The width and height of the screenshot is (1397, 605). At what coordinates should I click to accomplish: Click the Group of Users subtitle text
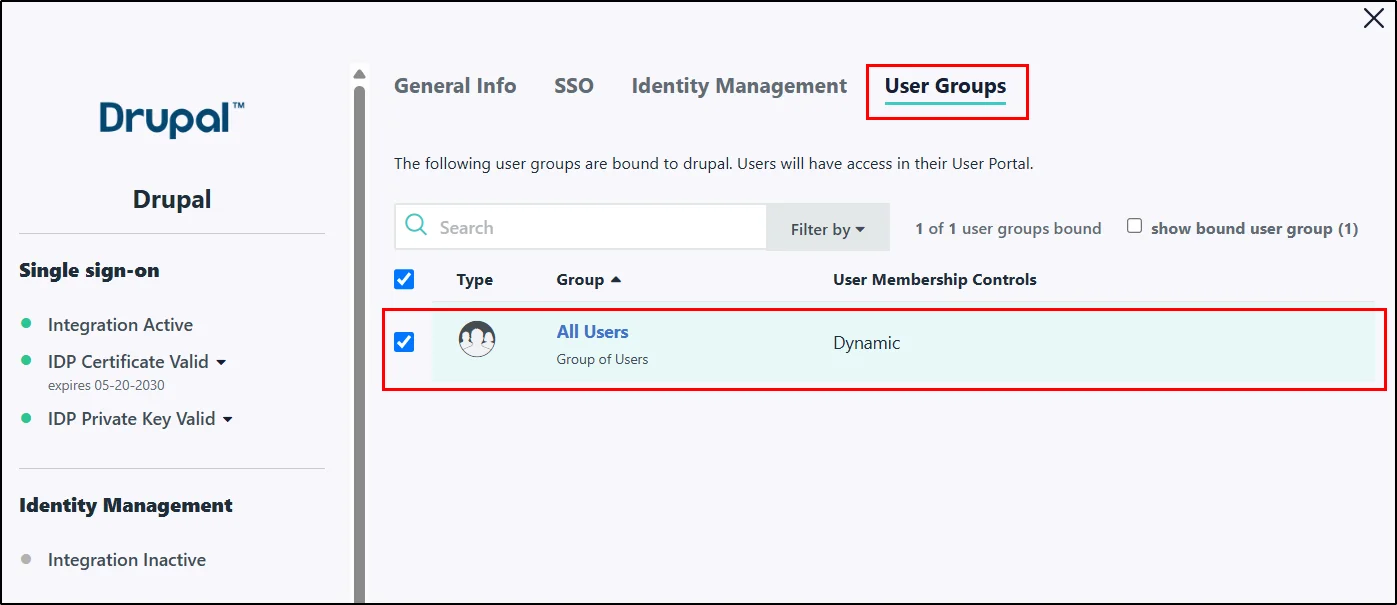[602, 359]
